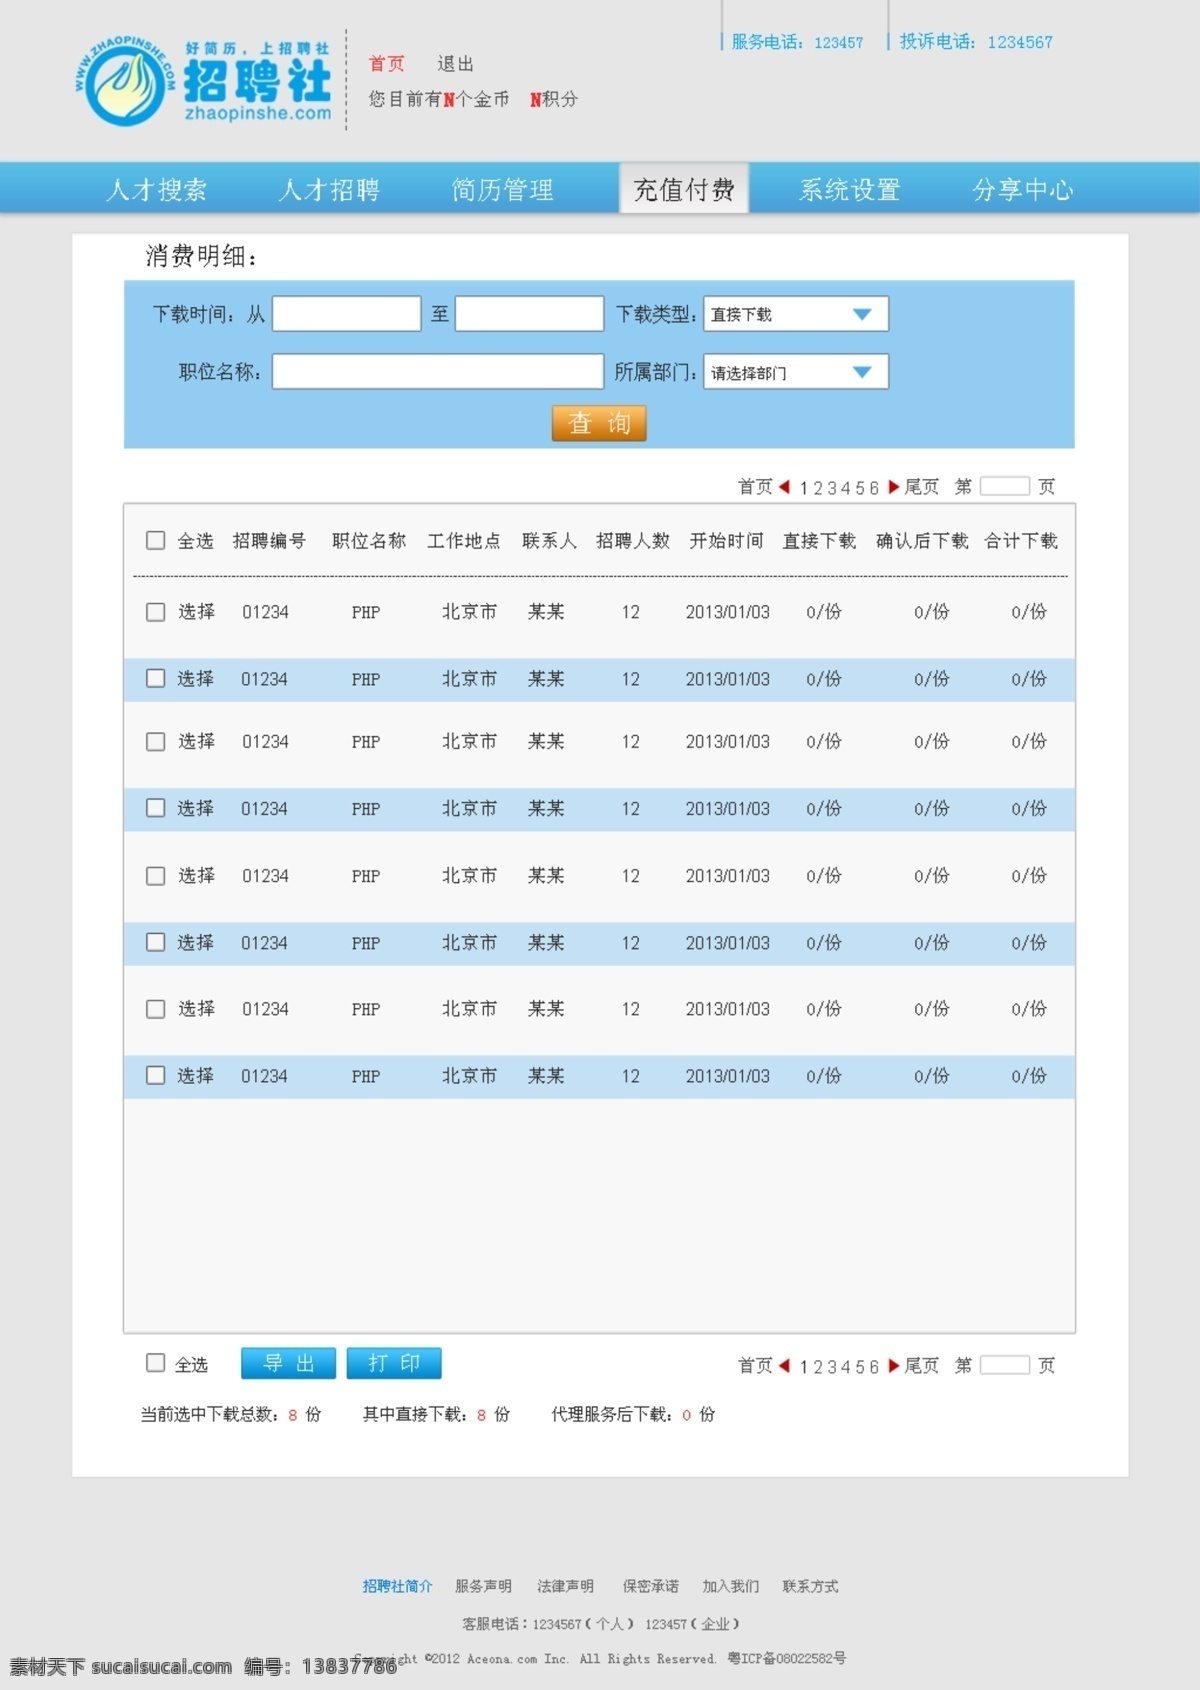Click the 加入我们 footer link

pos(730,1586)
